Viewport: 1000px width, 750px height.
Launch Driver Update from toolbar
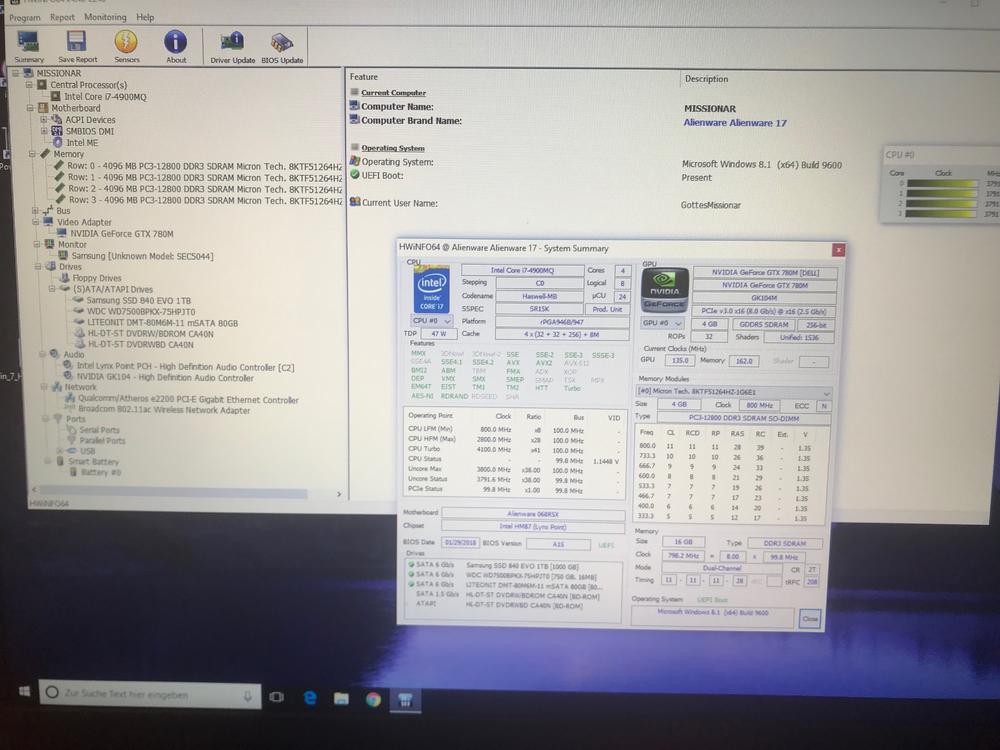point(232,43)
